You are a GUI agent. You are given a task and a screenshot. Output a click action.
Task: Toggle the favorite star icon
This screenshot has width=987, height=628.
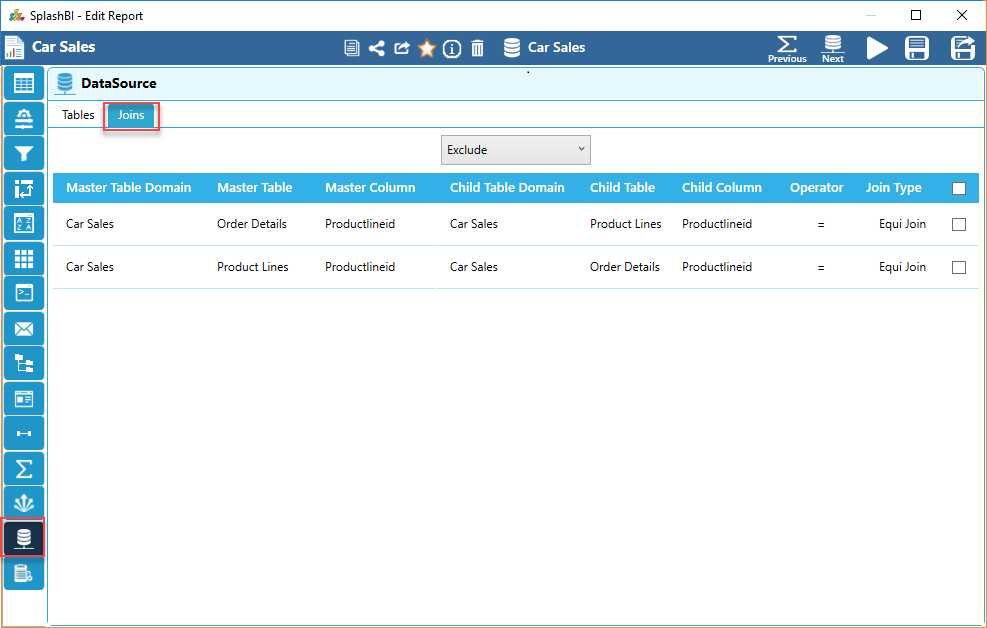(427, 48)
